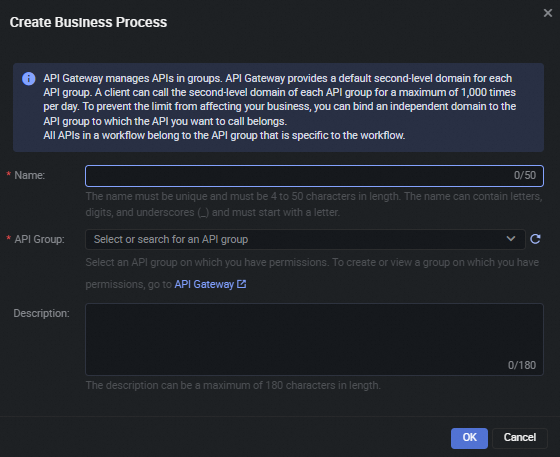The height and width of the screenshot is (457, 560).
Task: Click the 0/50 character counter
Action: [x=525, y=175]
